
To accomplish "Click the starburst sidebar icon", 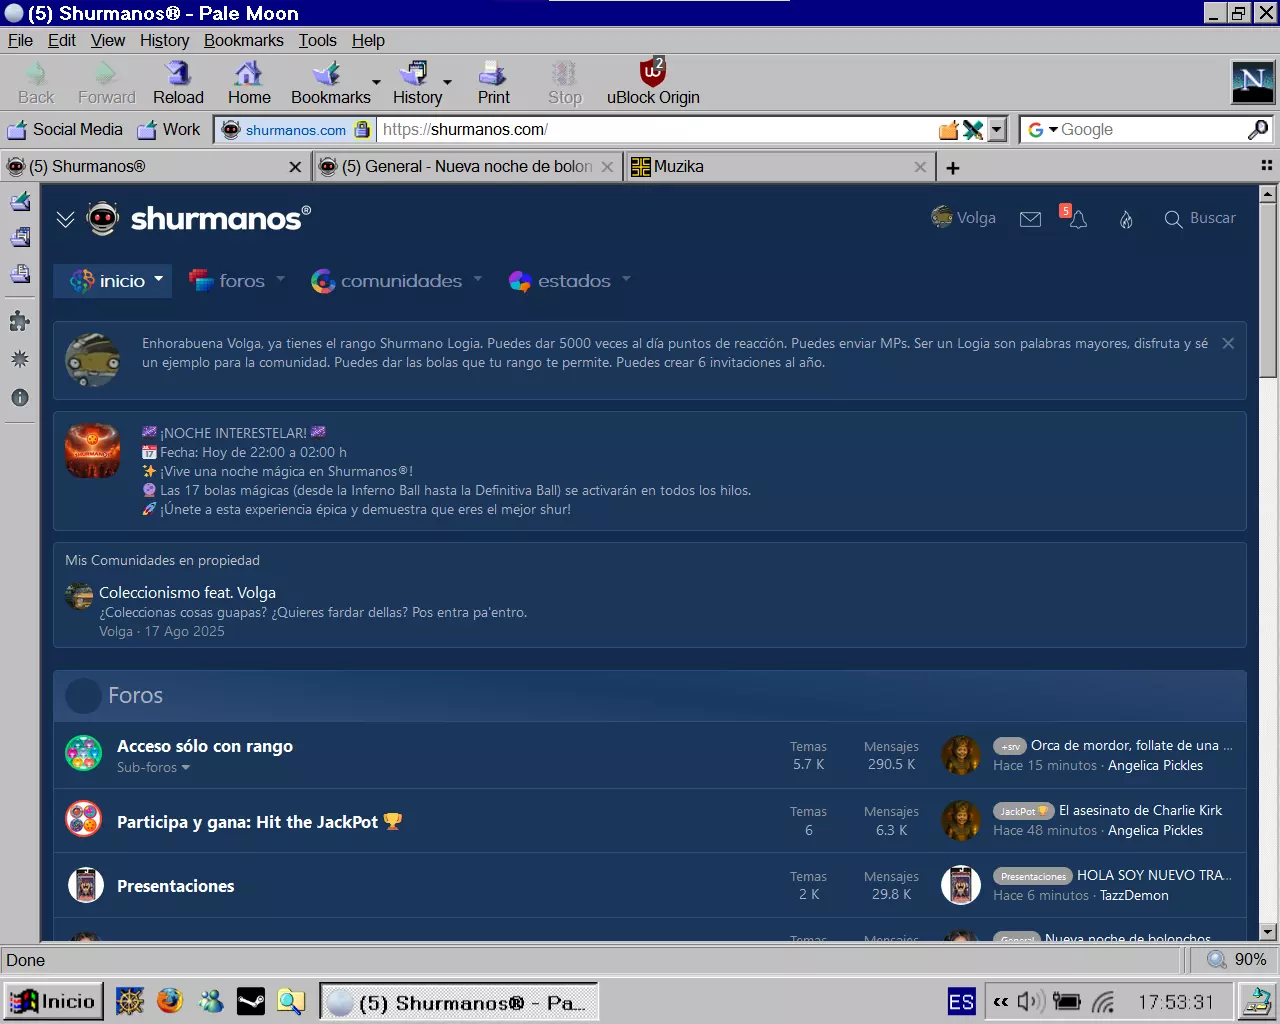I will [x=19, y=359].
